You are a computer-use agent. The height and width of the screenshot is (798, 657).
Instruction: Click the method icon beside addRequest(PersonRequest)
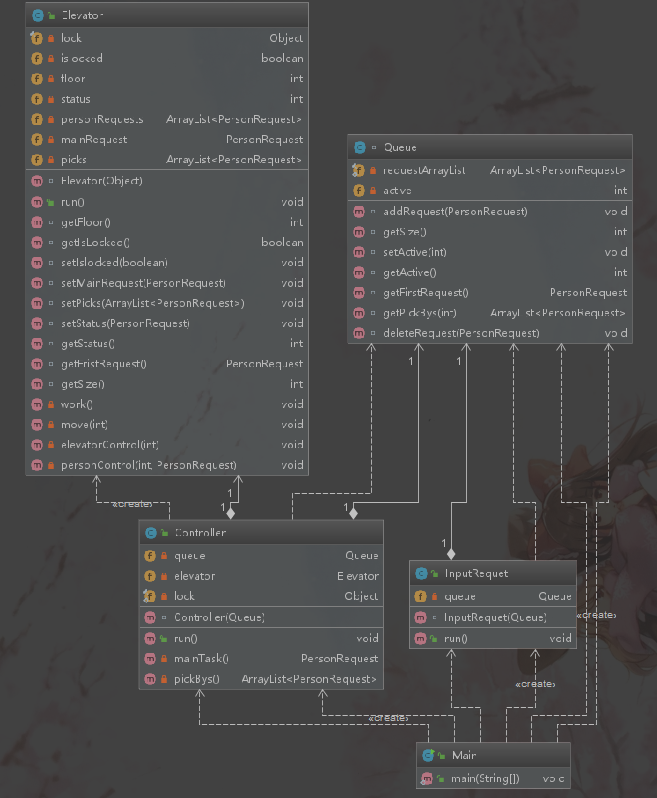click(359, 212)
